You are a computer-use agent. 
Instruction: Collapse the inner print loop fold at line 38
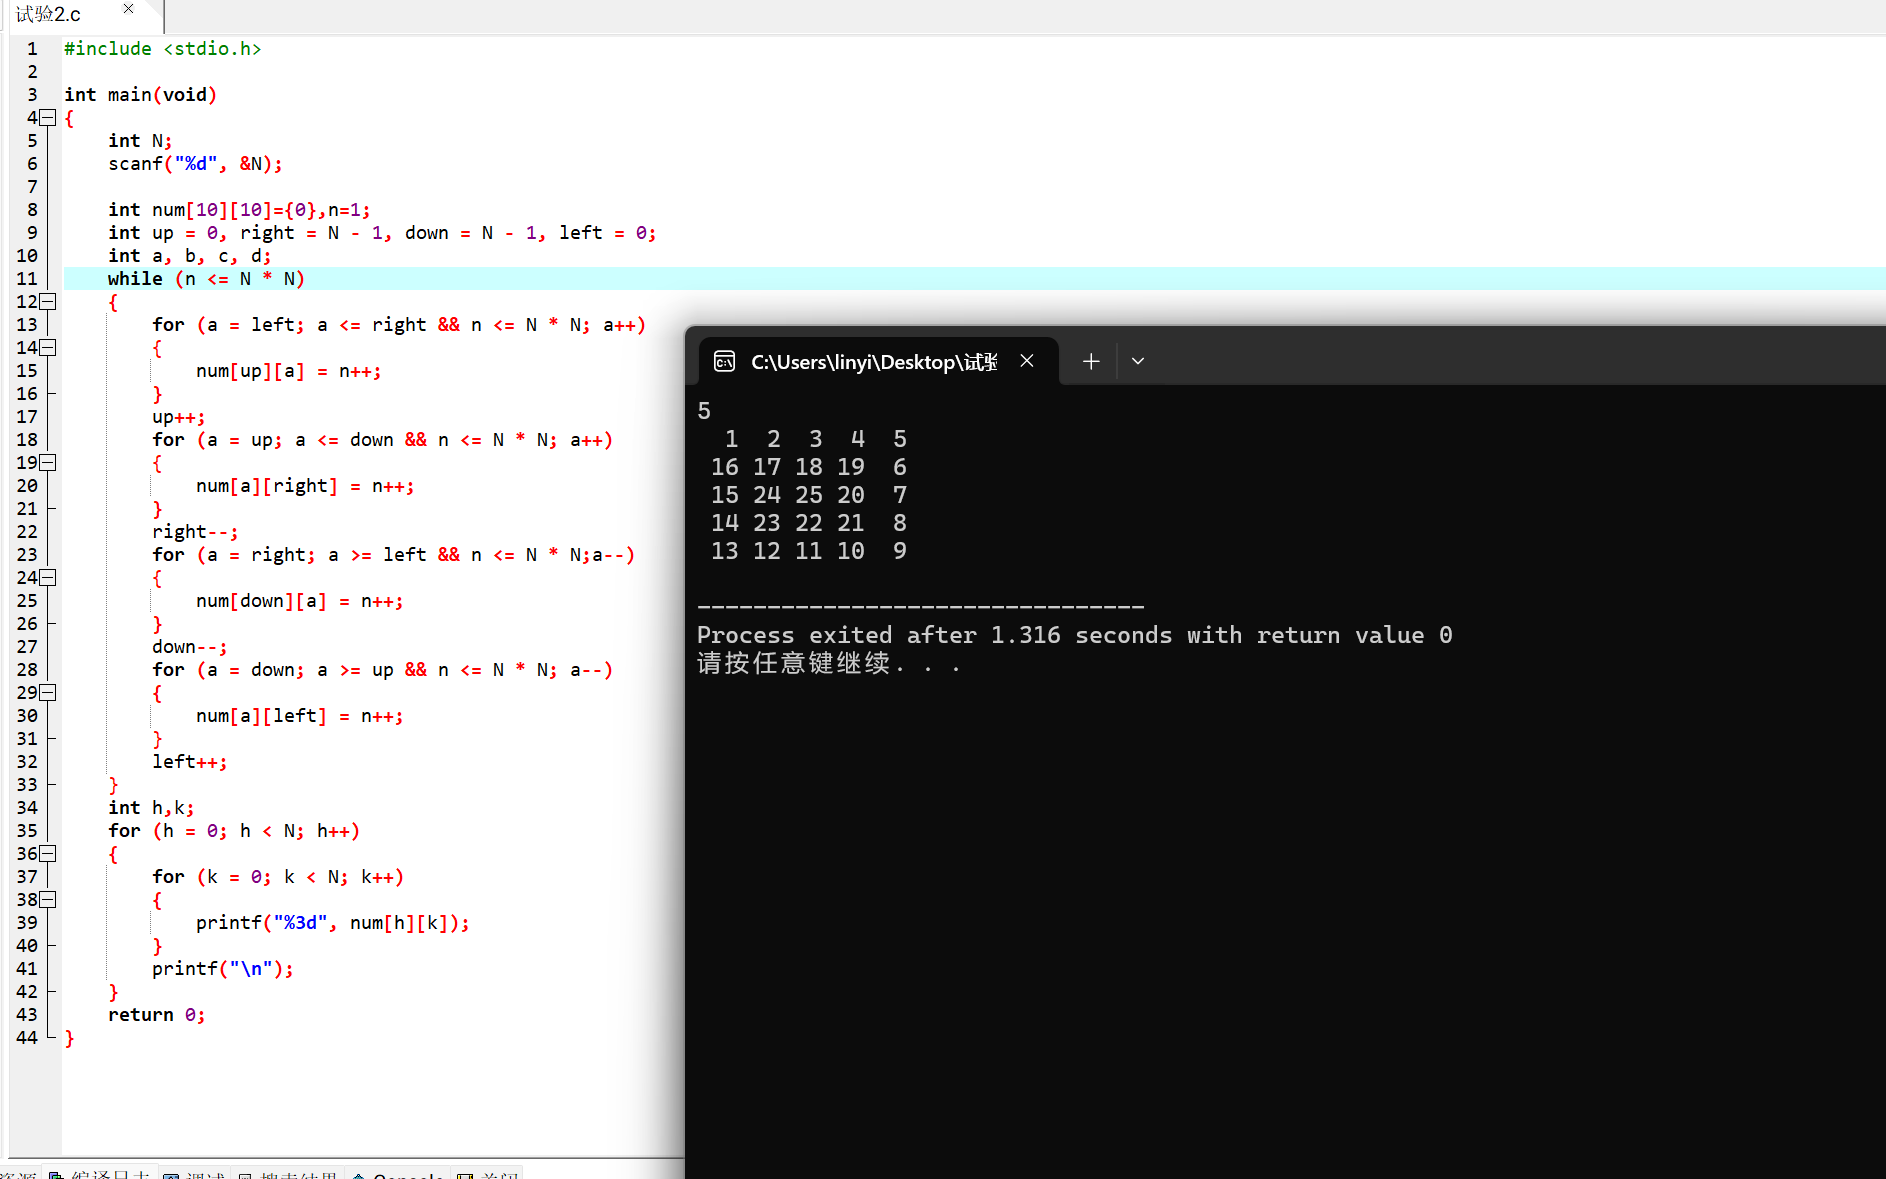coord(47,899)
